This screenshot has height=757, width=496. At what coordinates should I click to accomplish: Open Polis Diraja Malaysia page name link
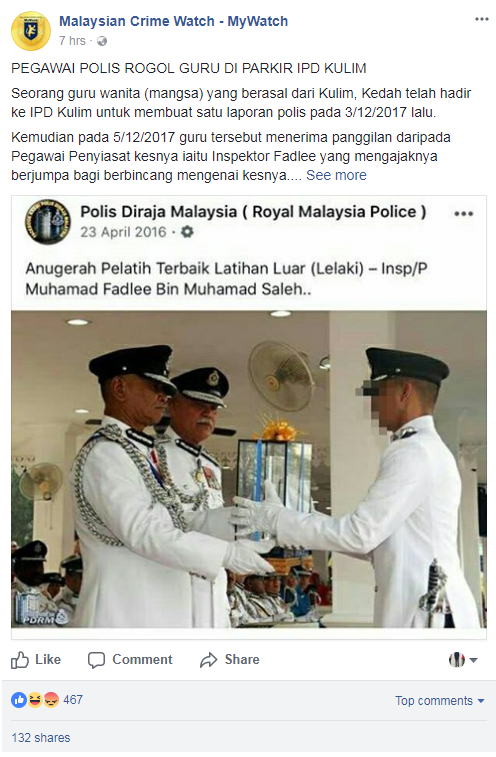click(253, 211)
